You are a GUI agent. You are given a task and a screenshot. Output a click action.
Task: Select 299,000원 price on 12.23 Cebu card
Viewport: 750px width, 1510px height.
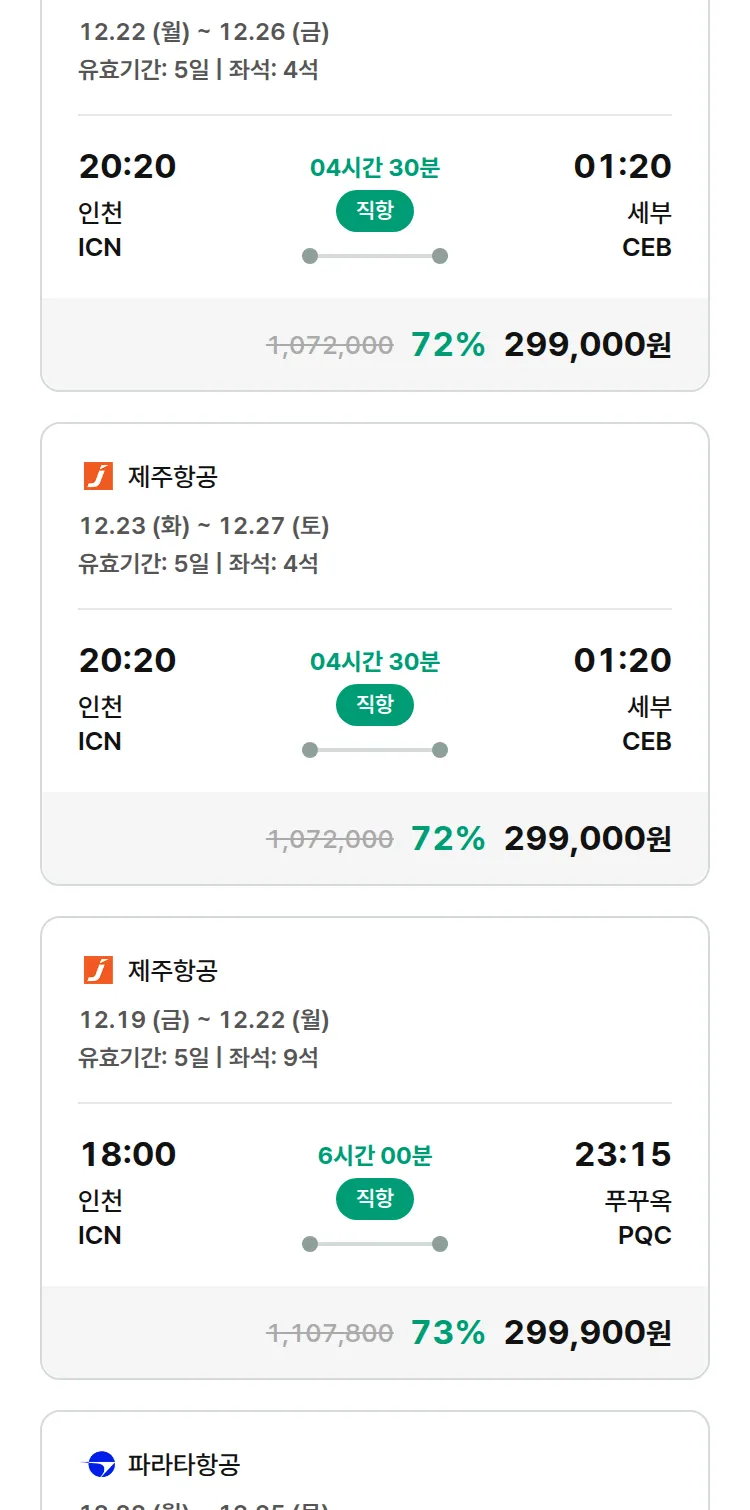tap(587, 838)
